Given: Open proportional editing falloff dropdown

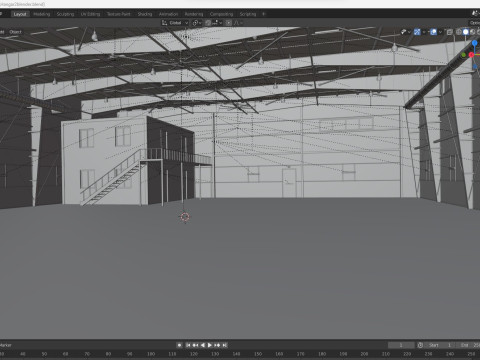Looking at the screenshot, I should pos(238,23).
